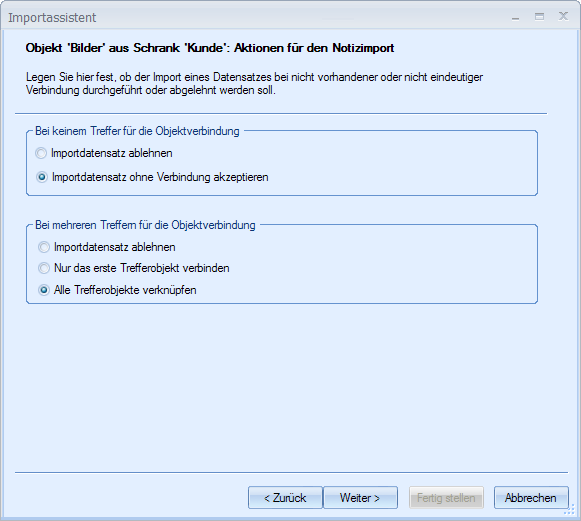
Task: Continue with the 'Weiter >' button
Action: click(x=360, y=498)
